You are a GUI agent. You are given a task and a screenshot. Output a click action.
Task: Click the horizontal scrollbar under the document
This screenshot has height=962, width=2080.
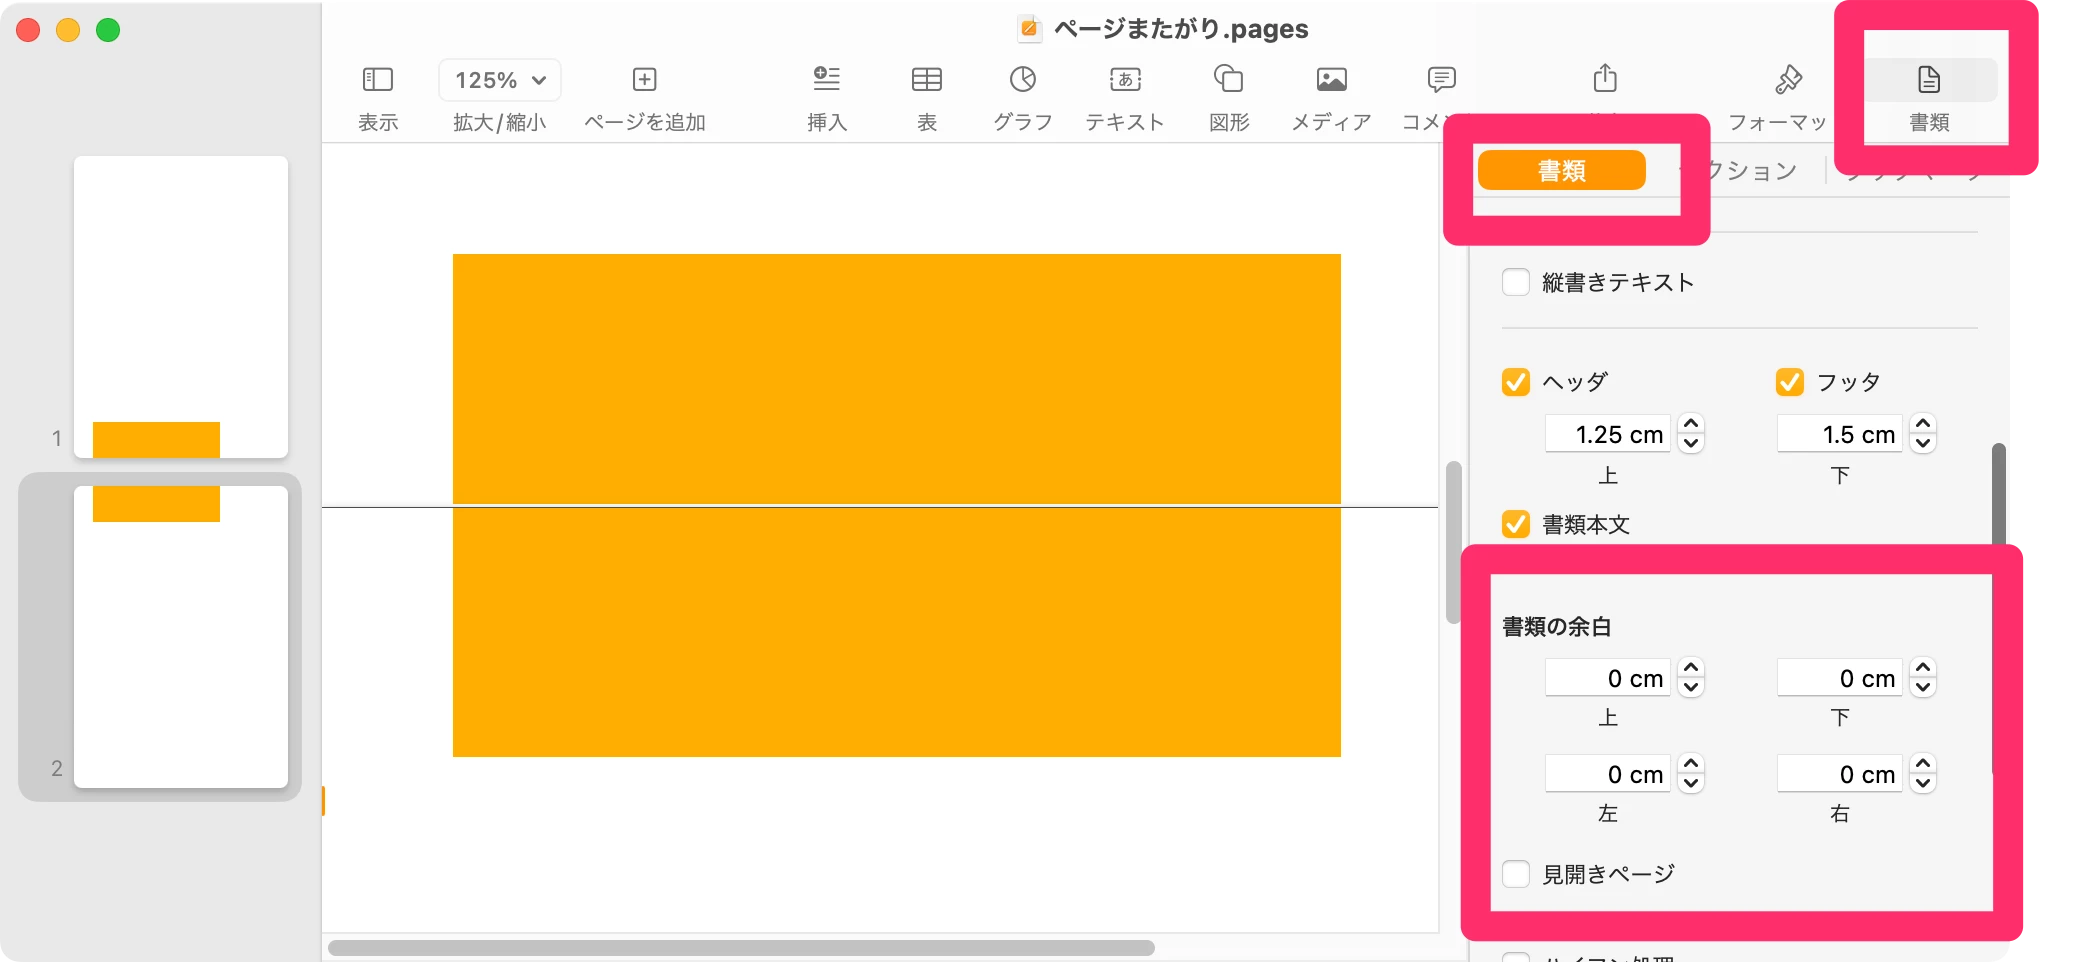coord(741,947)
